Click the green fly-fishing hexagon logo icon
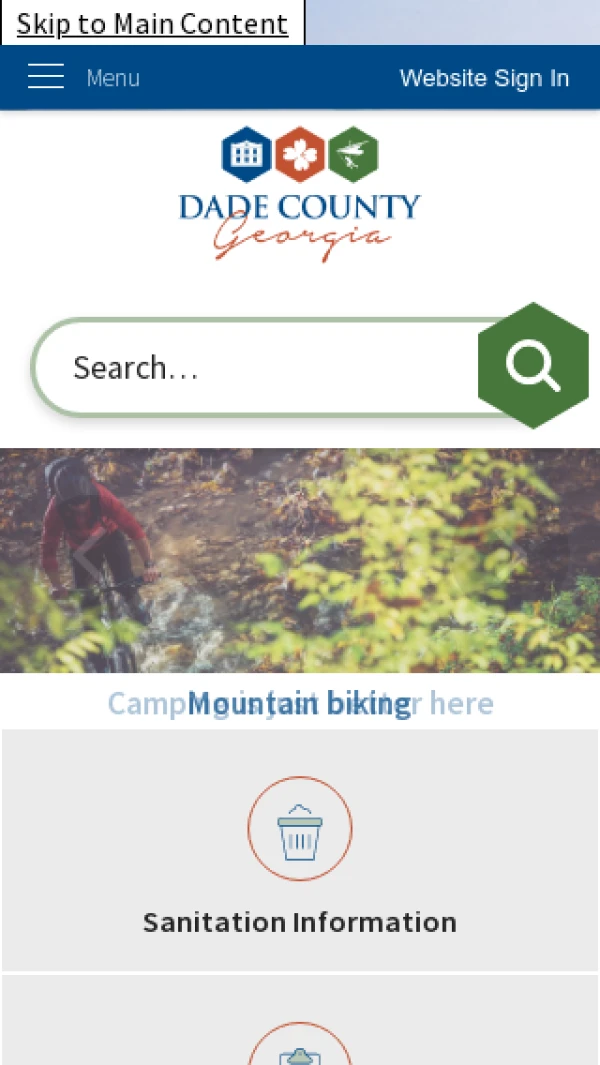Image resolution: width=600 pixels, height=1065 pixels. tap(353, 154)
